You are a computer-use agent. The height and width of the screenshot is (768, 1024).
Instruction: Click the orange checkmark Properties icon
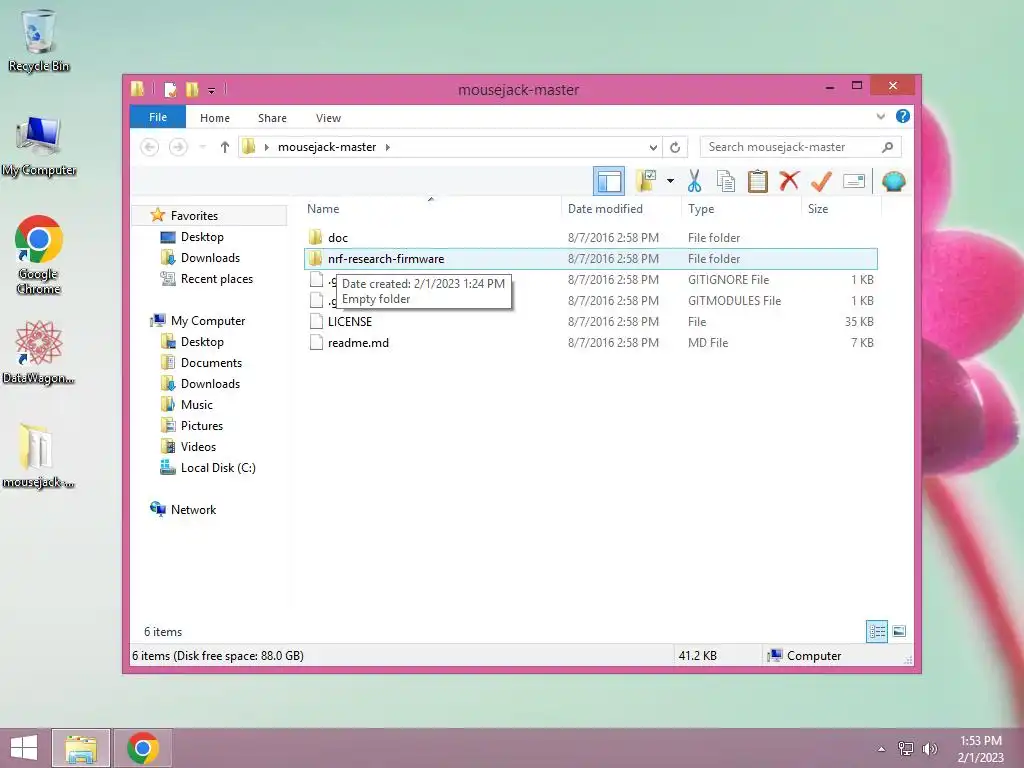(821, 181)
